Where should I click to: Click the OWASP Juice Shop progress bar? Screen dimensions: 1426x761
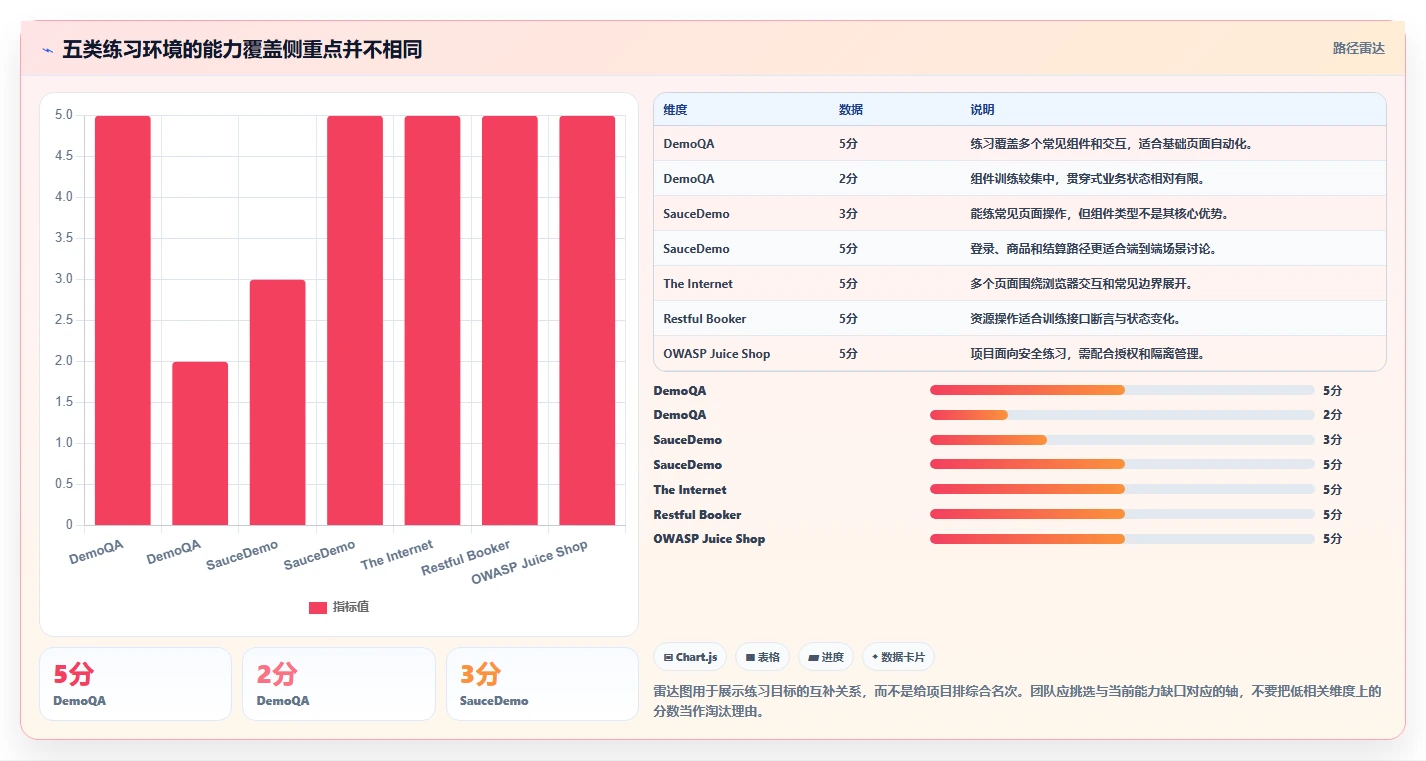[1122, 539]
